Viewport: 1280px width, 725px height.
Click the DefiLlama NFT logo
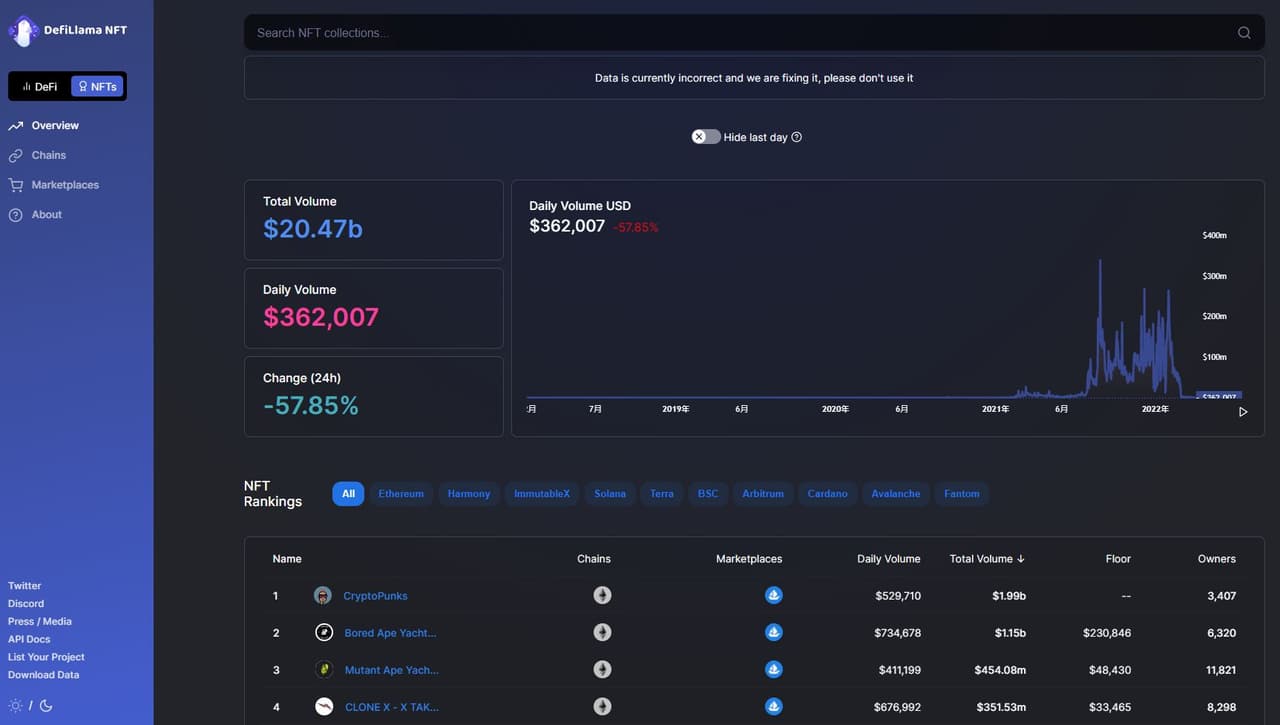[x=68, y=31]
